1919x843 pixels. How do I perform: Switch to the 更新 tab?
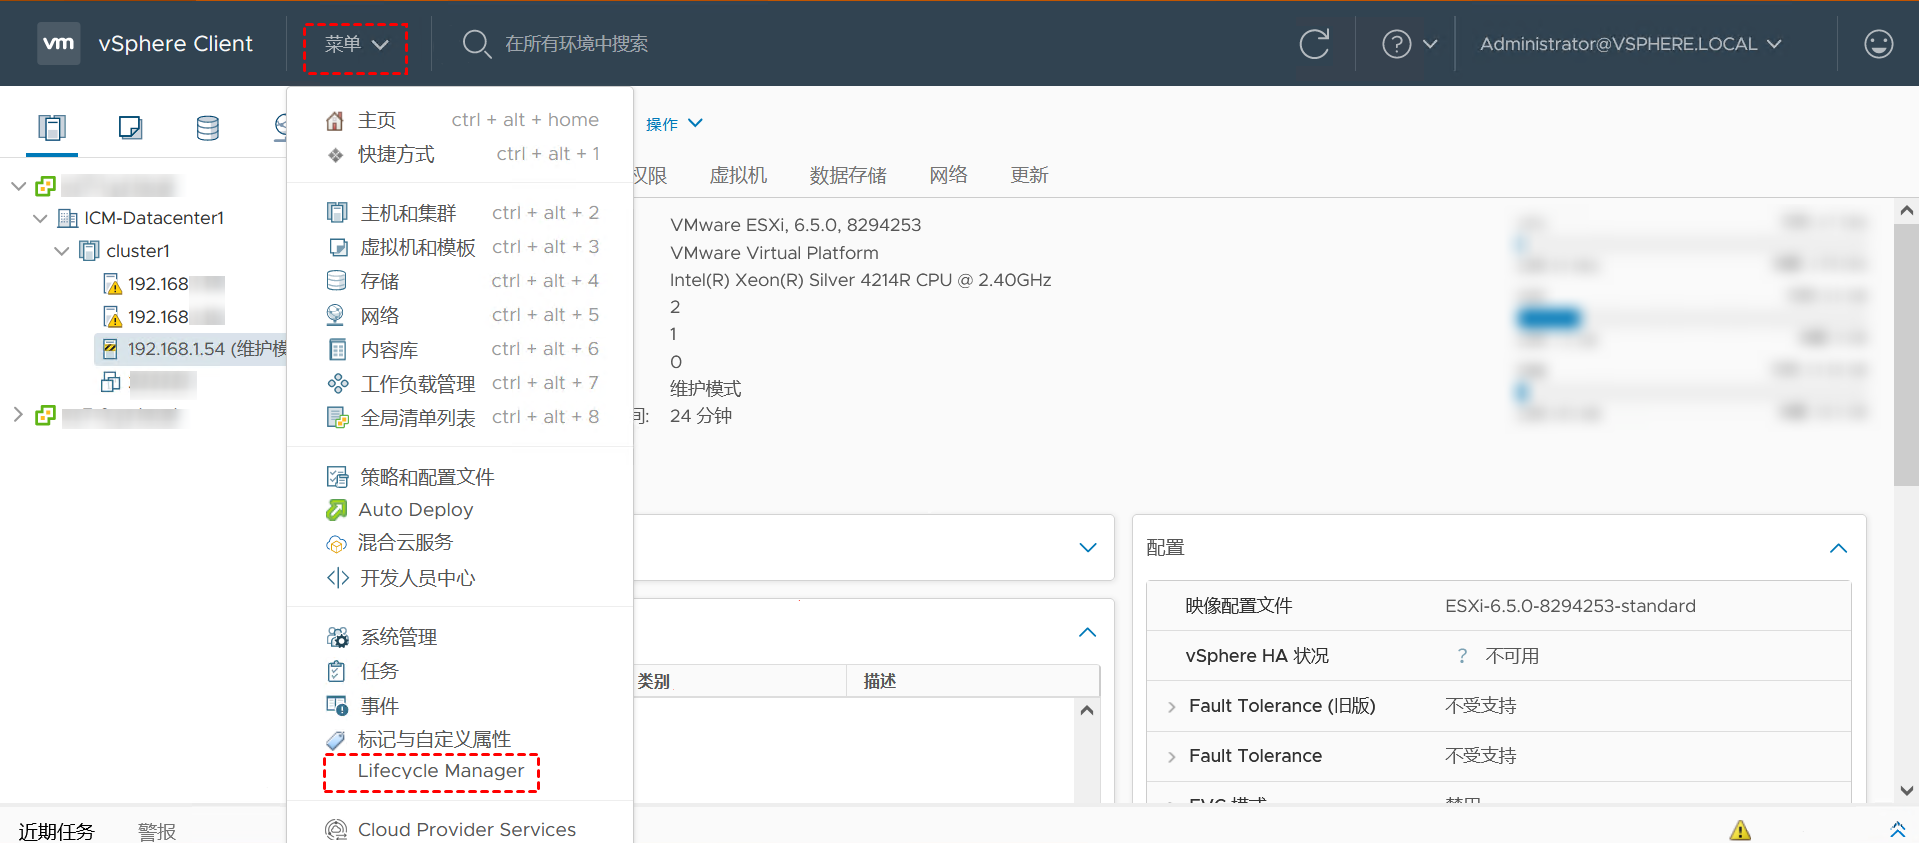click(x=1029, y=175)
